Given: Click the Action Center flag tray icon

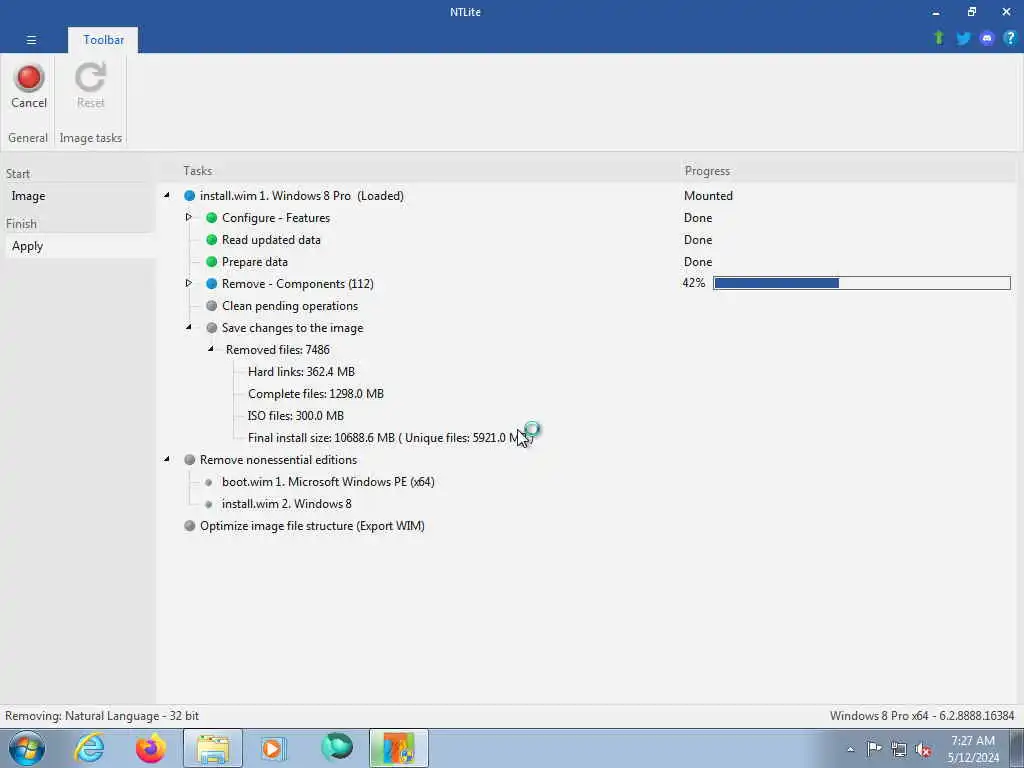Looking at the screenshot, I should (874, 750).
